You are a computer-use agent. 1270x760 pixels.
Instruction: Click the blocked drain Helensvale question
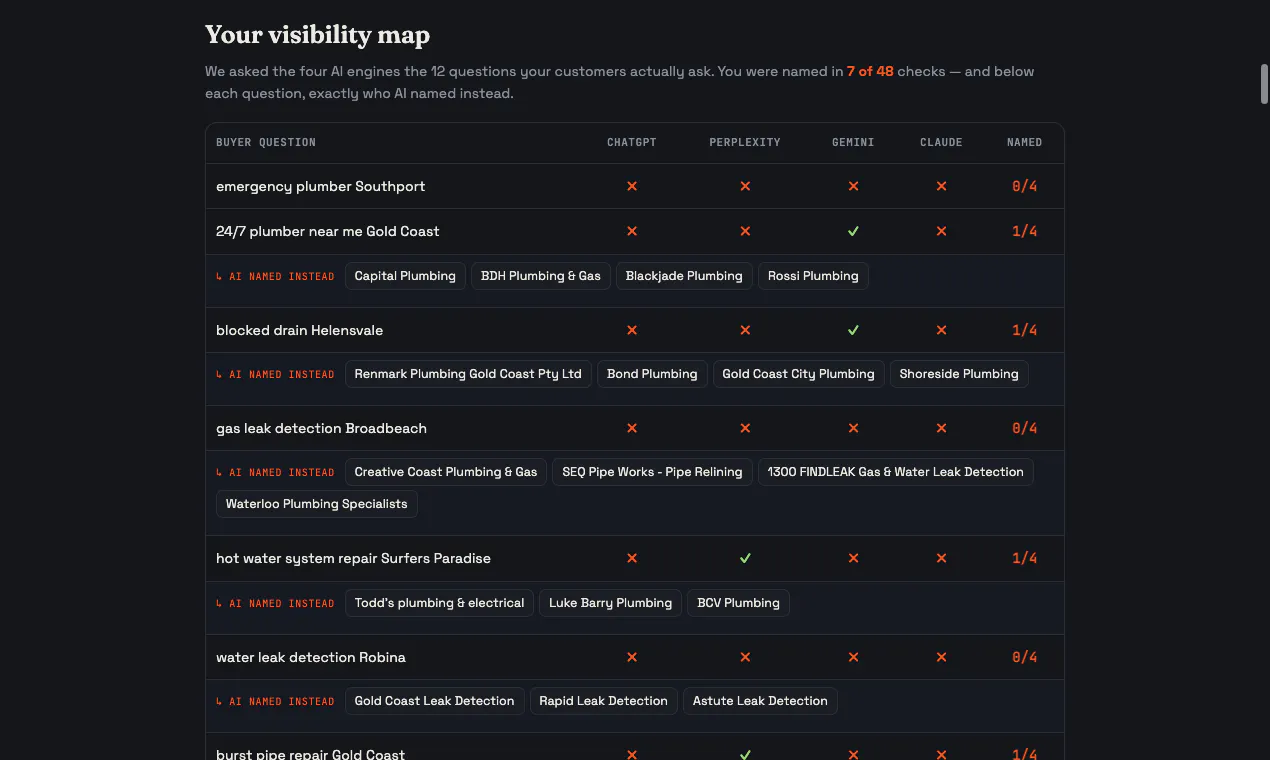tap(299, 330)
